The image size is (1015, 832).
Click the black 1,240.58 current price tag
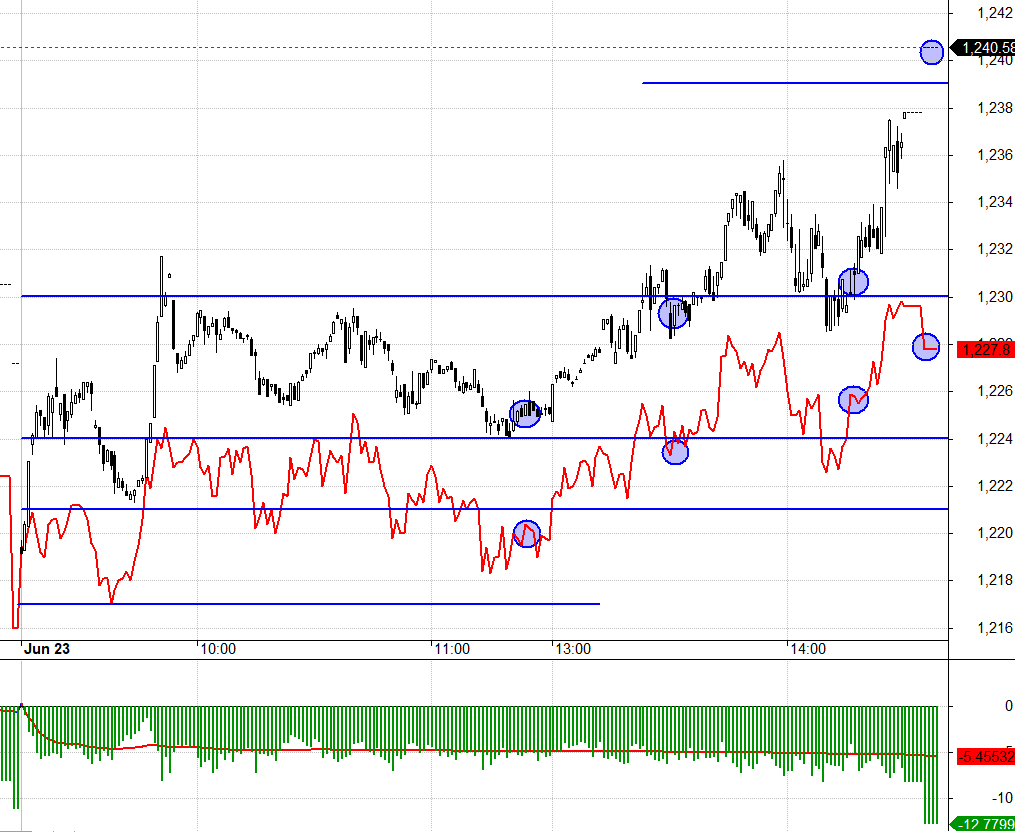point(986,47)
